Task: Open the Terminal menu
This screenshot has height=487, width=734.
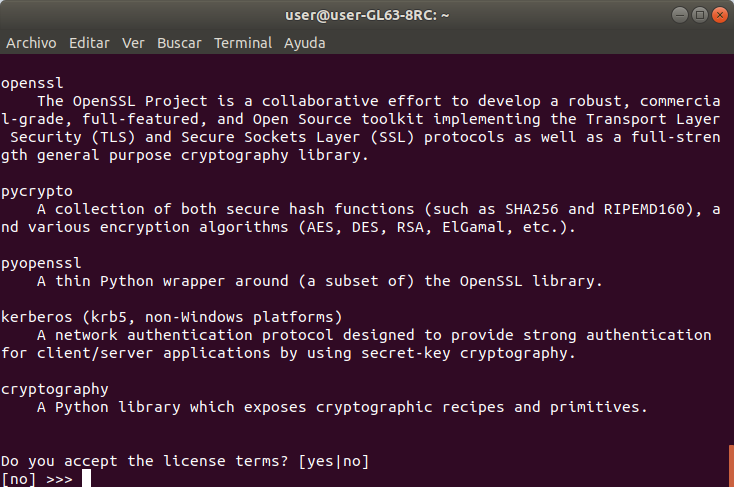Action: click(x=242, y=43)
